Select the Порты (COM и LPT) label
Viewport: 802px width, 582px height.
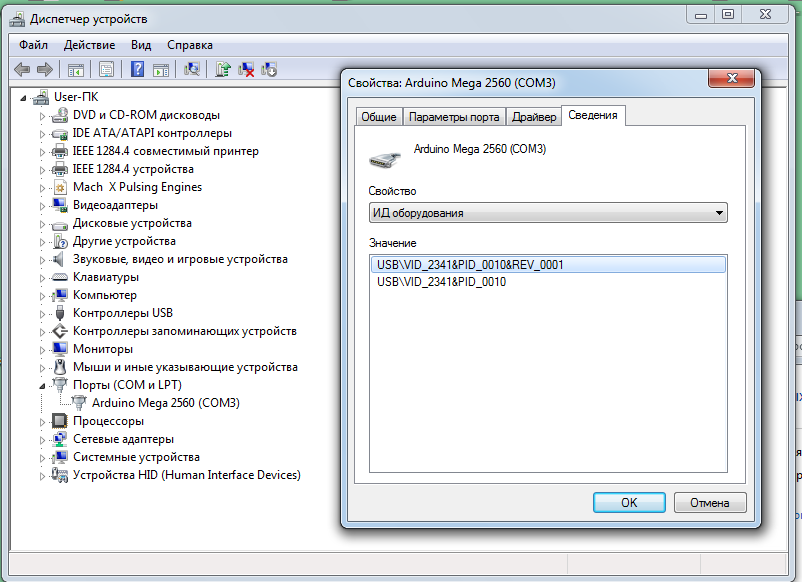(x=127, y=385)
